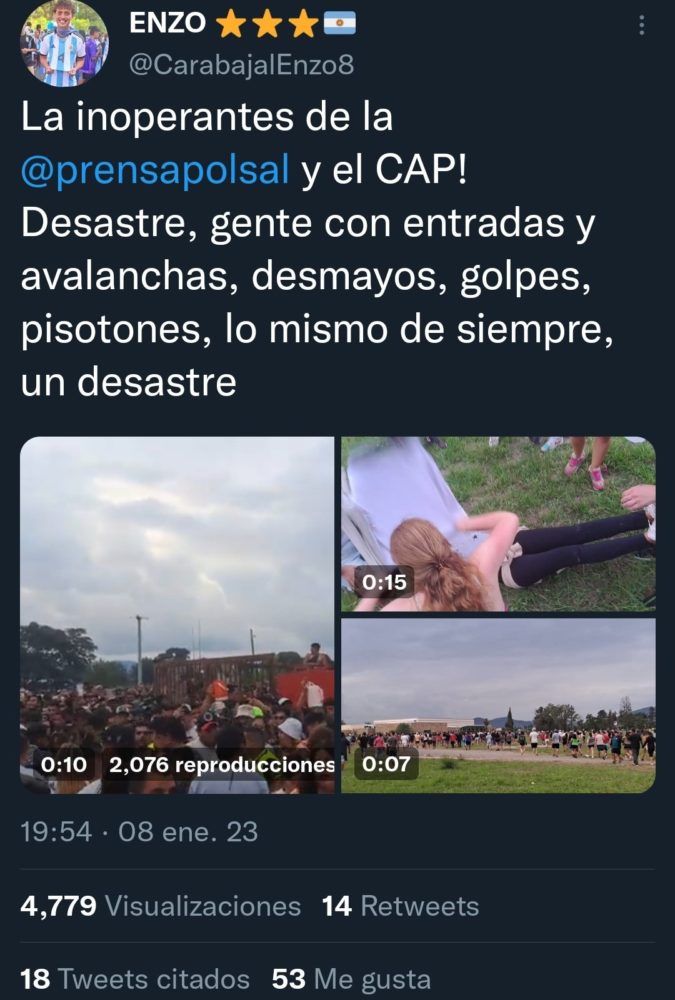
Task: Play the 0:15 video of girl on grass
Action: click(498, 524)
